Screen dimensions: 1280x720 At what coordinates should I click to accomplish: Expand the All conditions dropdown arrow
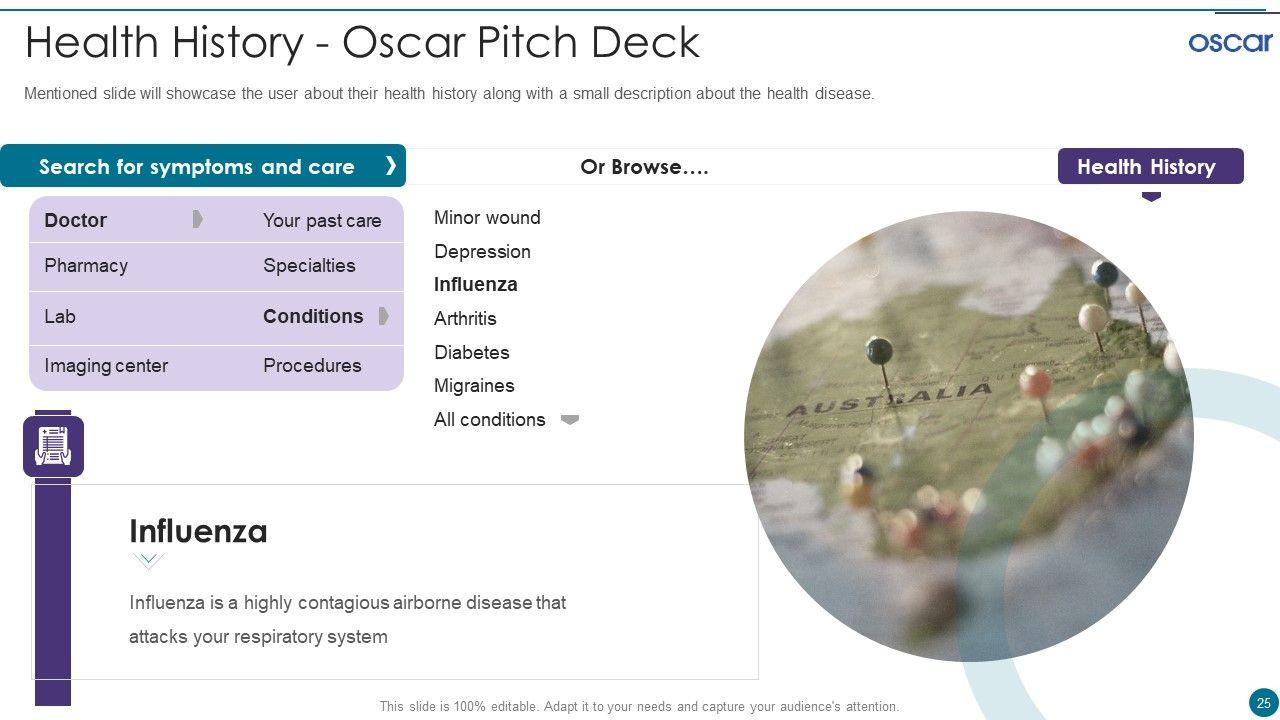(x=570, y=420)
